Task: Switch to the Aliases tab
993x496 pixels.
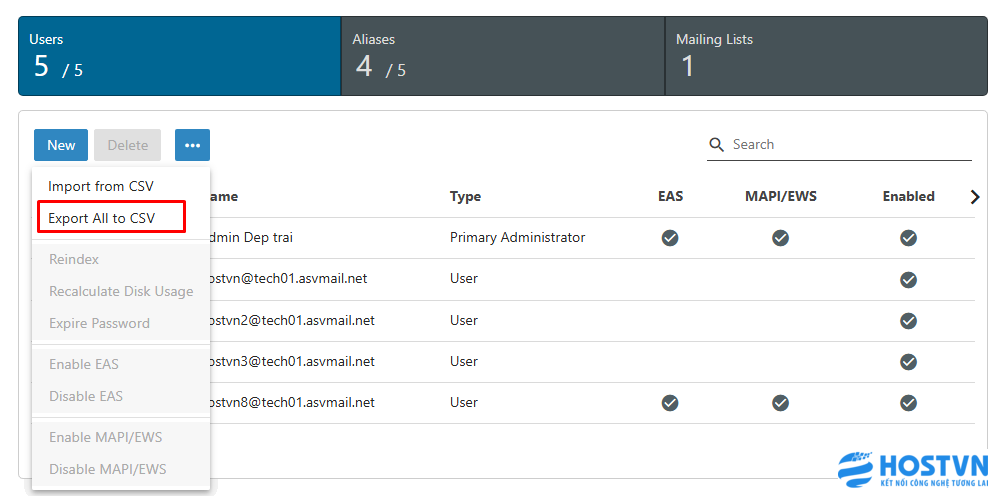Action: (503, 56)
